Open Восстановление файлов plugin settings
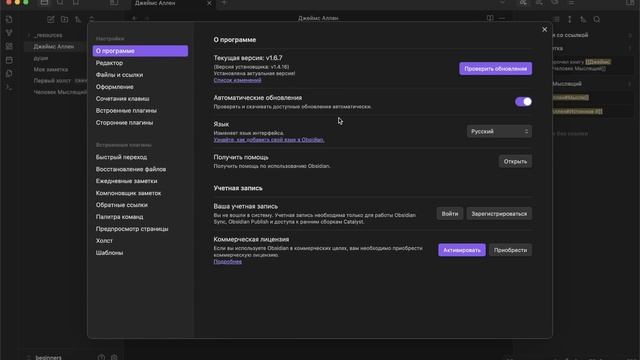Image resolution: width=640 pixels, height=360 pixels. click(140, 169)
